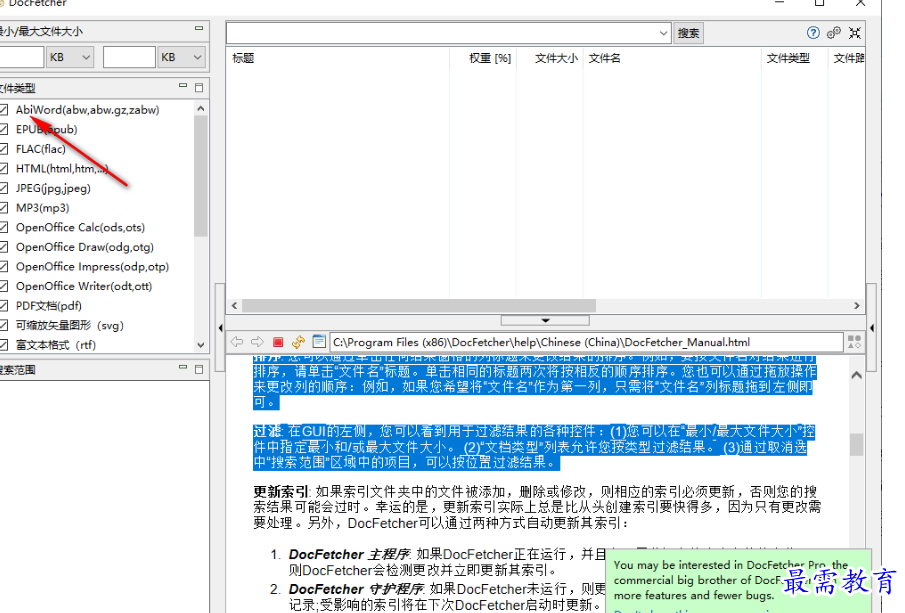Sort results by 文件名 column header

[605, 58]
